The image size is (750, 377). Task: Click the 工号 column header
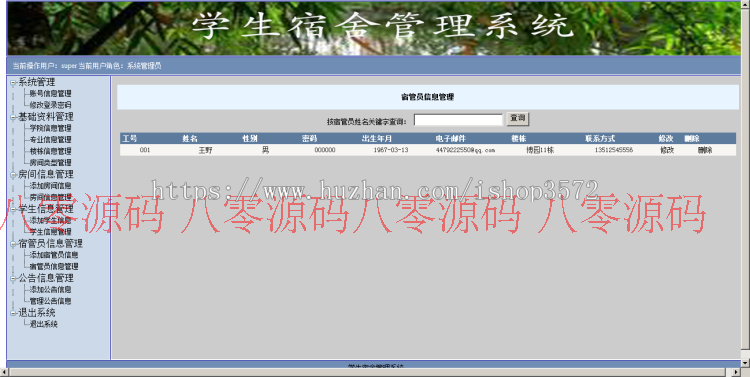pos(130,139)
